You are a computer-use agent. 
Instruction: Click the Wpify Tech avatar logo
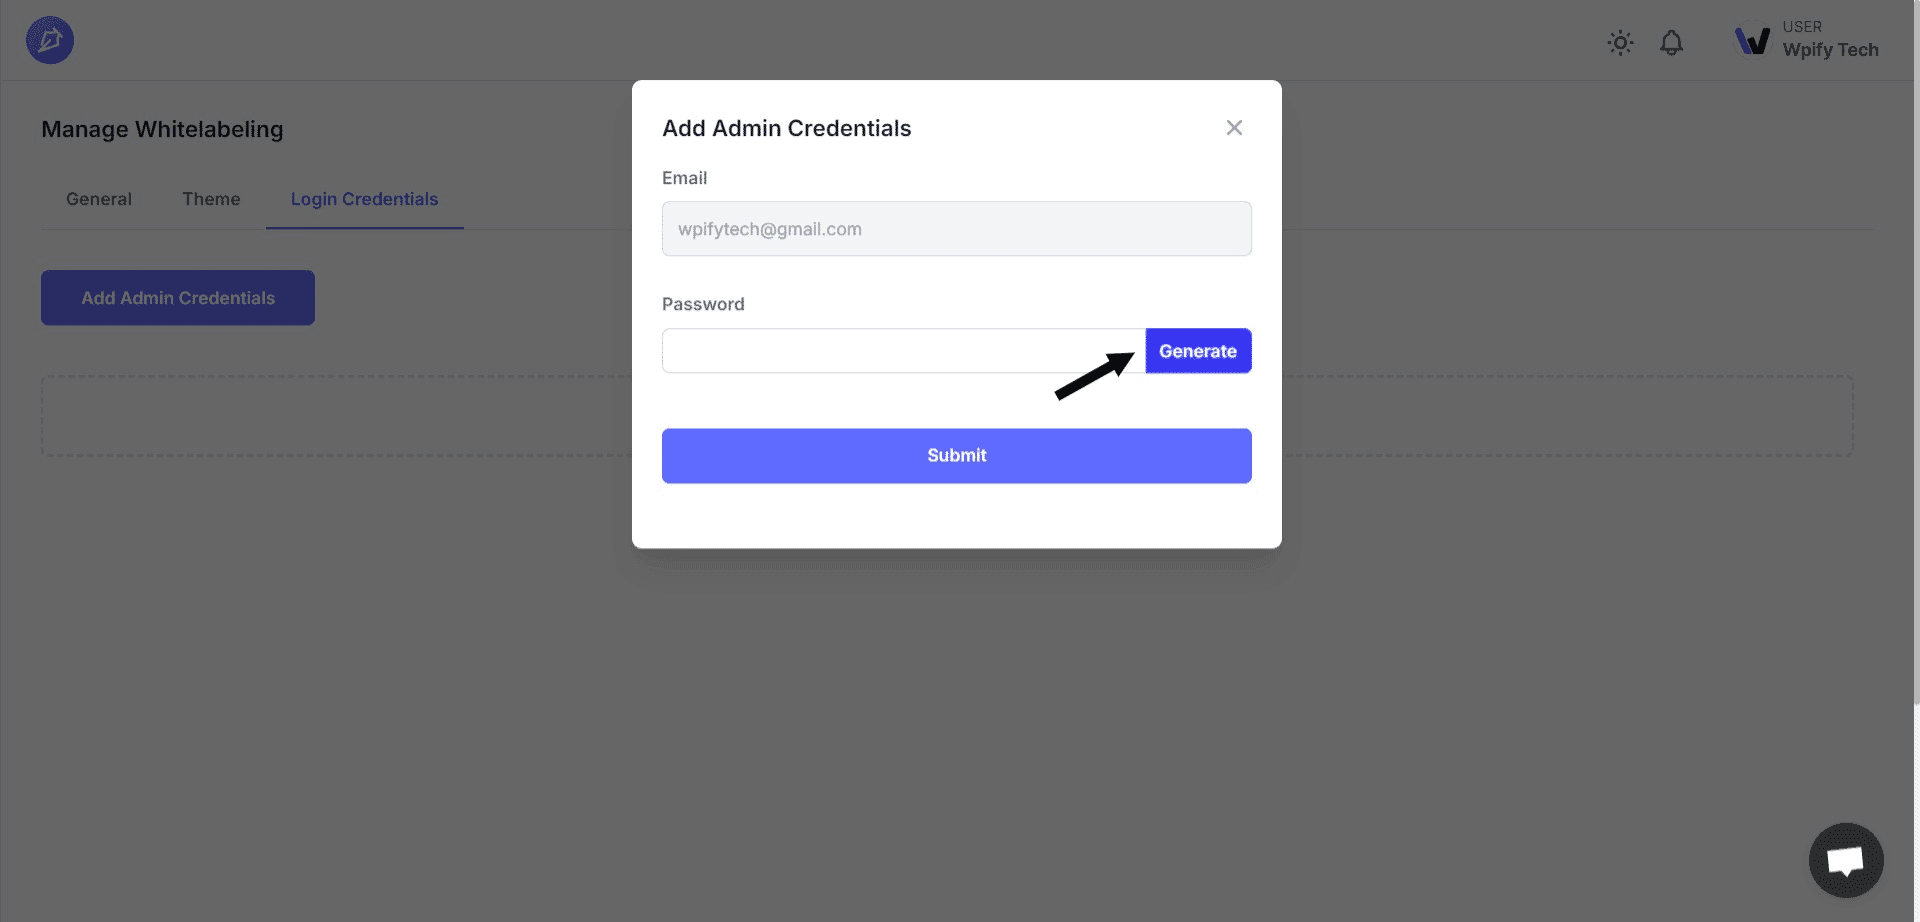(x=1752, y=40)
